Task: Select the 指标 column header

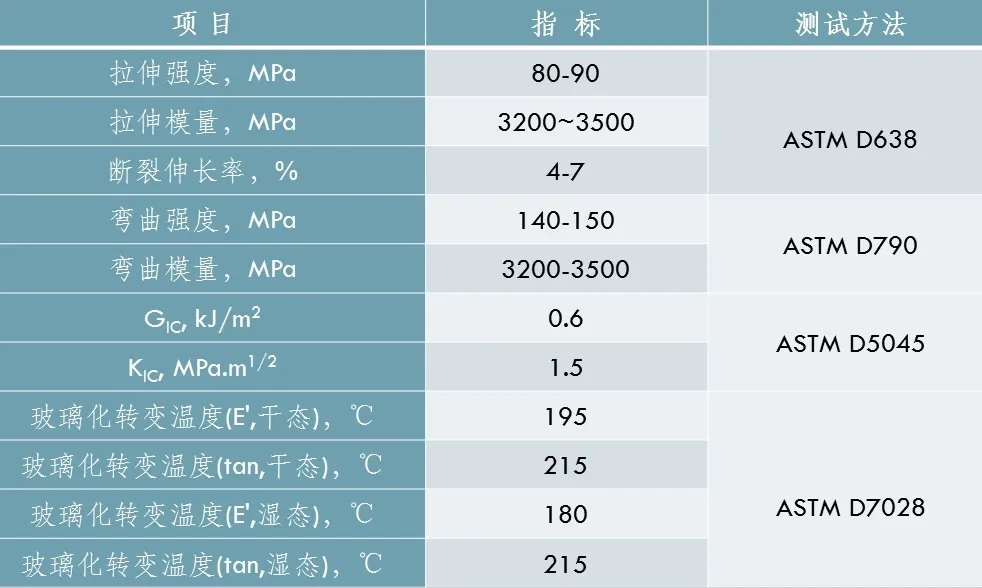Action: (x=566, y=24)
